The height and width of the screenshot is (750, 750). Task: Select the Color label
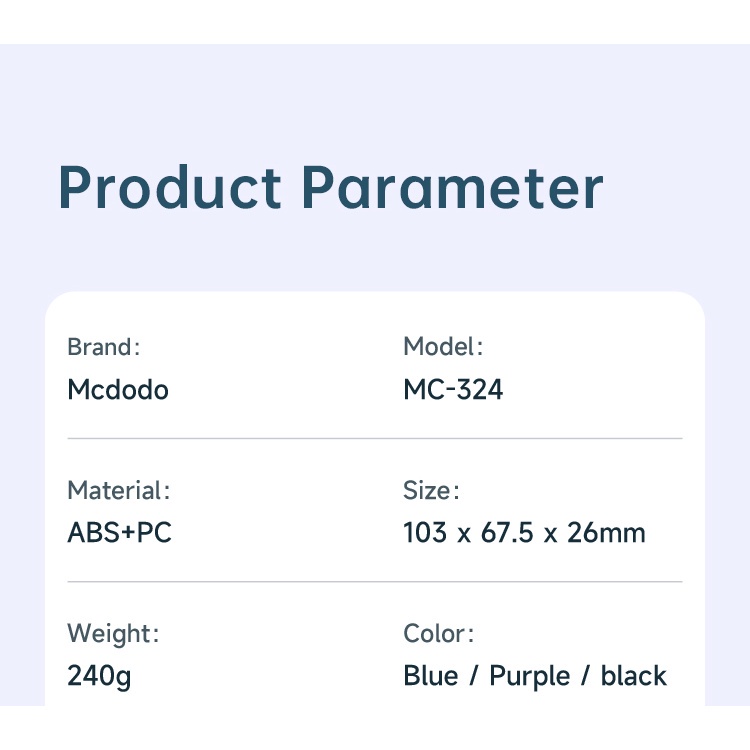tap(438, 633)
